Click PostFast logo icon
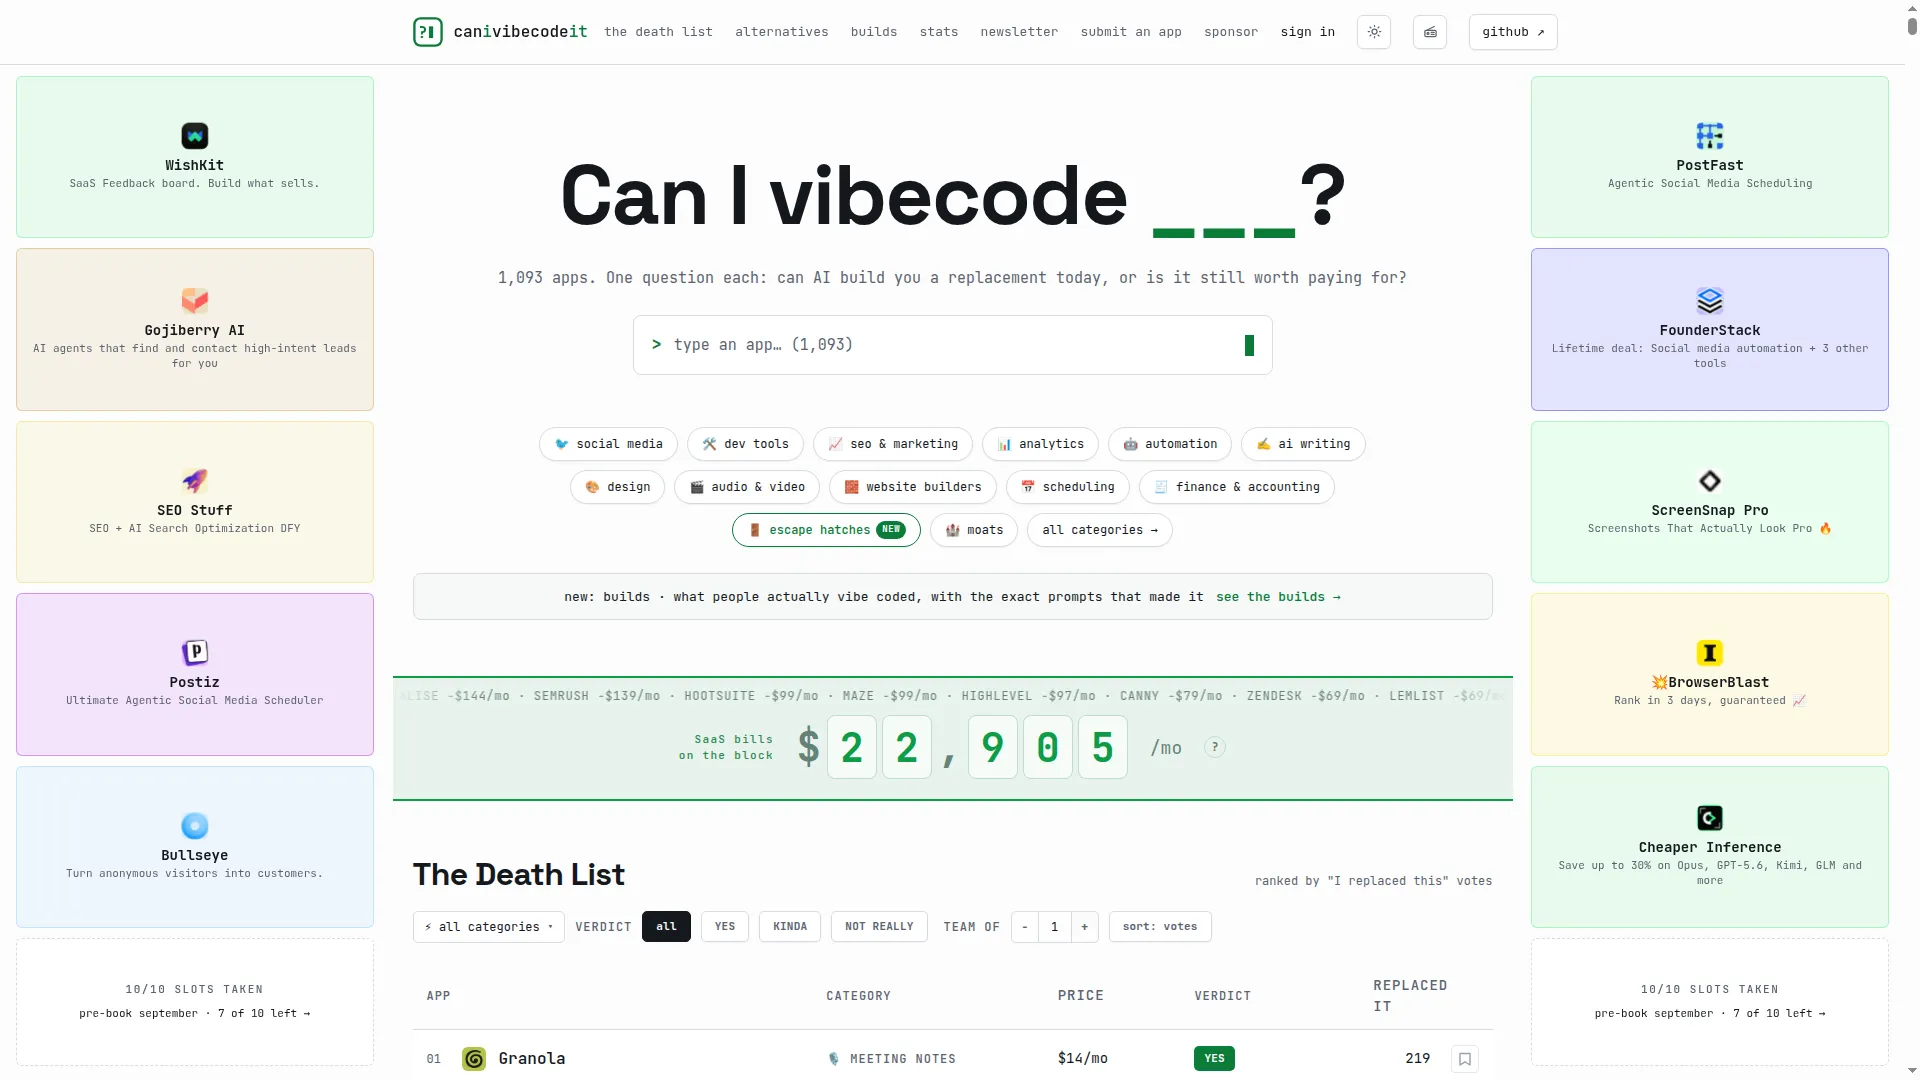 (1710, 135)
